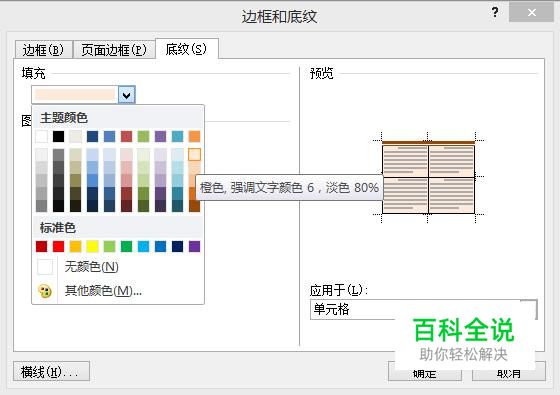Click the 横线(H)... button
The width and height of the screenshot is (560, 395).
pos(51,372)
